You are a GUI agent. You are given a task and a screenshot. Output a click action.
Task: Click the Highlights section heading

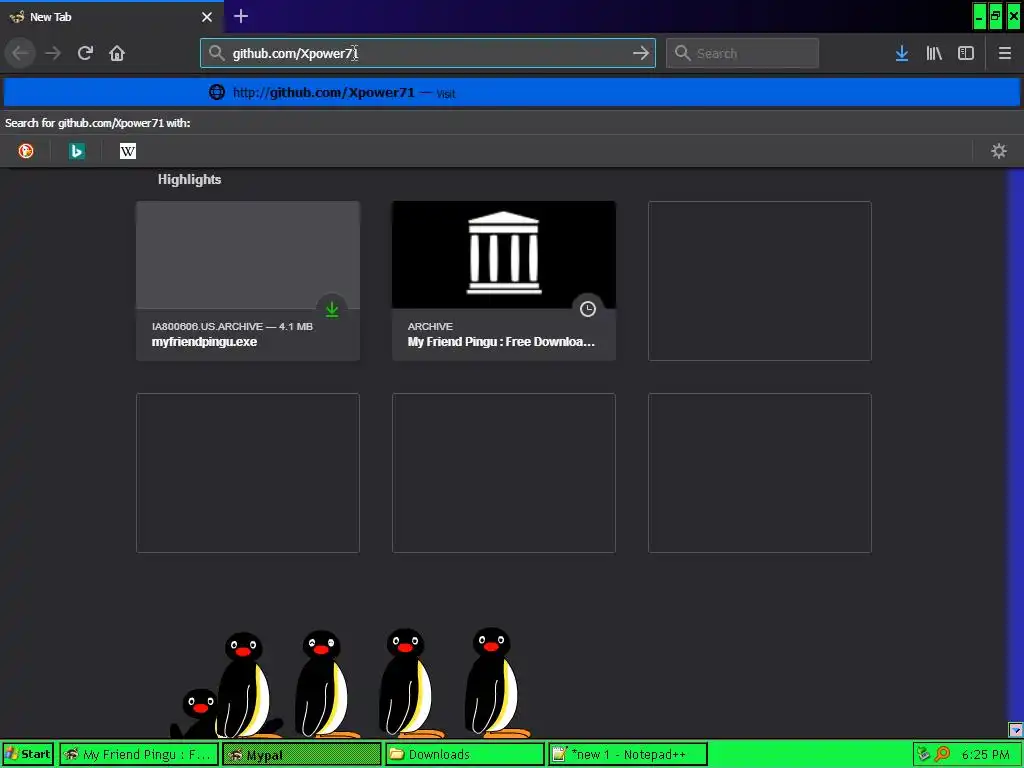[189, 180]
